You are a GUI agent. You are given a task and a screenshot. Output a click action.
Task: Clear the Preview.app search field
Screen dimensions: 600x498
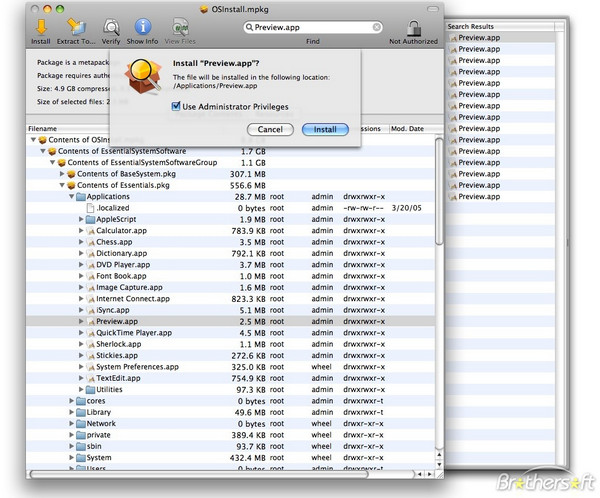tap(377, 27)
